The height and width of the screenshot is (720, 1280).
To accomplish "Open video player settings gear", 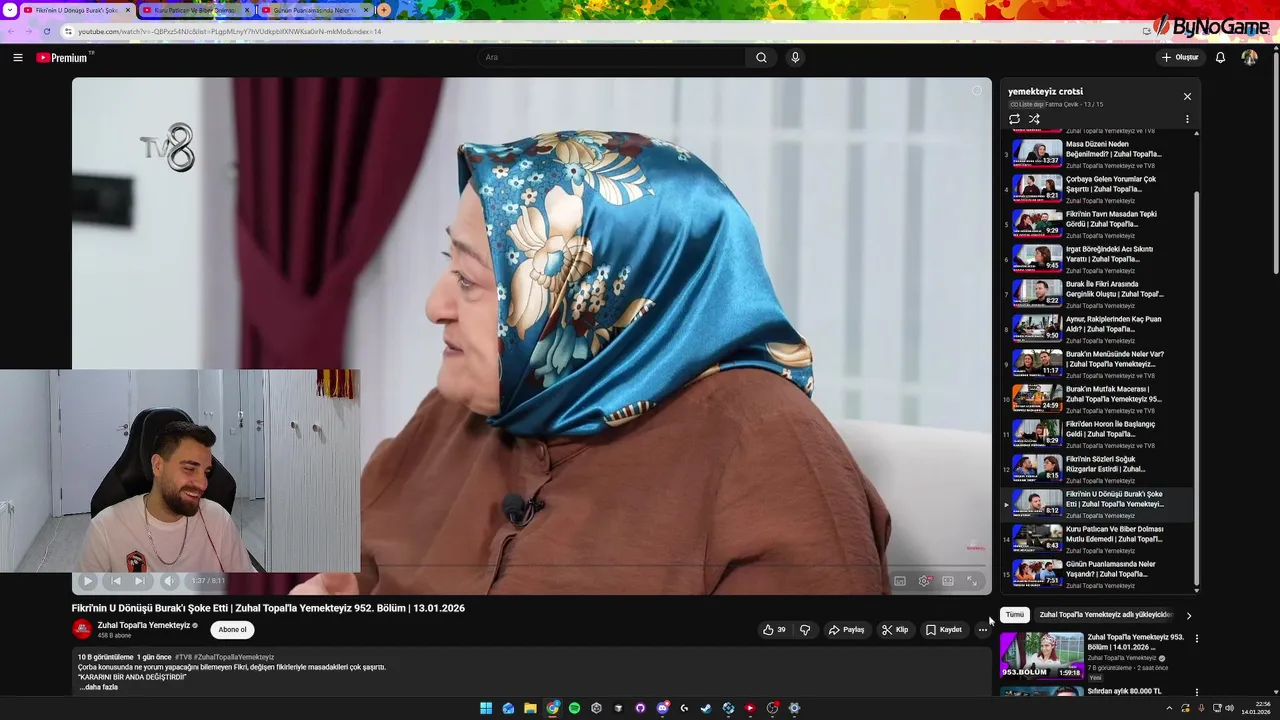I will pyautogui.click(x=924, y=581).
